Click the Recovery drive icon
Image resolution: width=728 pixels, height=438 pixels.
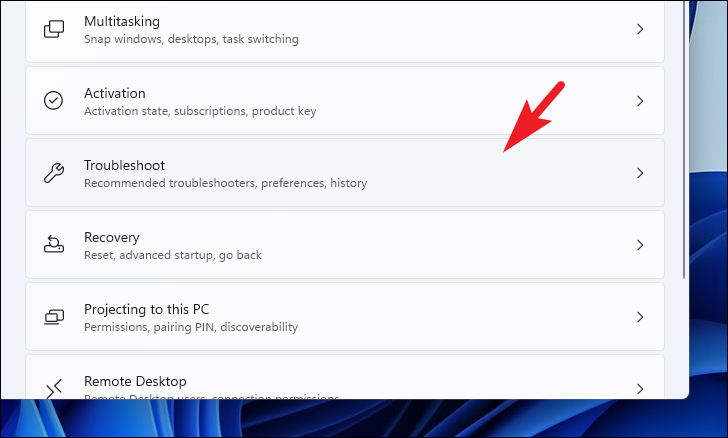(54, 244)
